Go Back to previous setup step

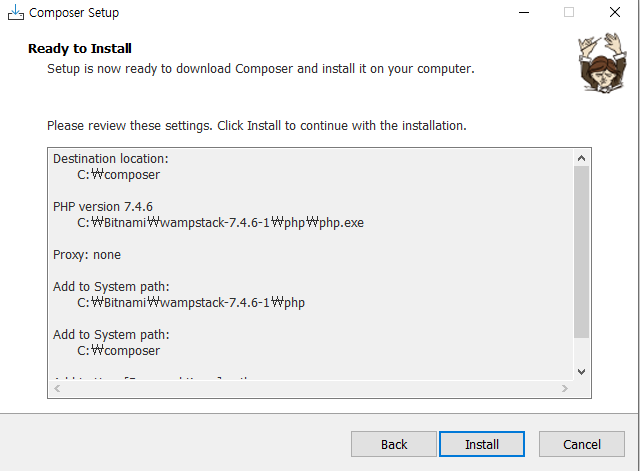(x=393, y=444)
